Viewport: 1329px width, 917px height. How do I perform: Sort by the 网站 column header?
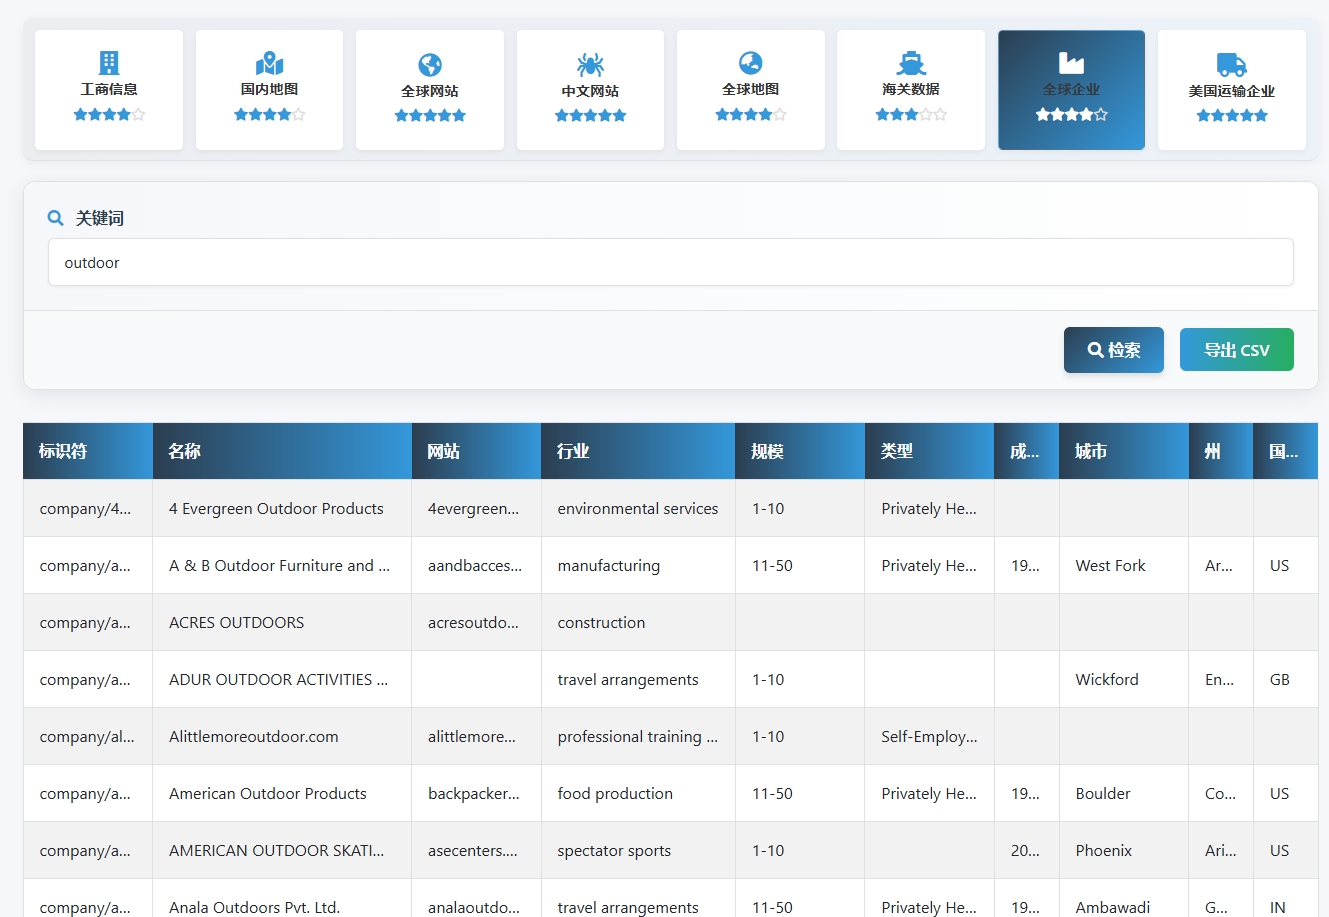click(x=476, y=451)
